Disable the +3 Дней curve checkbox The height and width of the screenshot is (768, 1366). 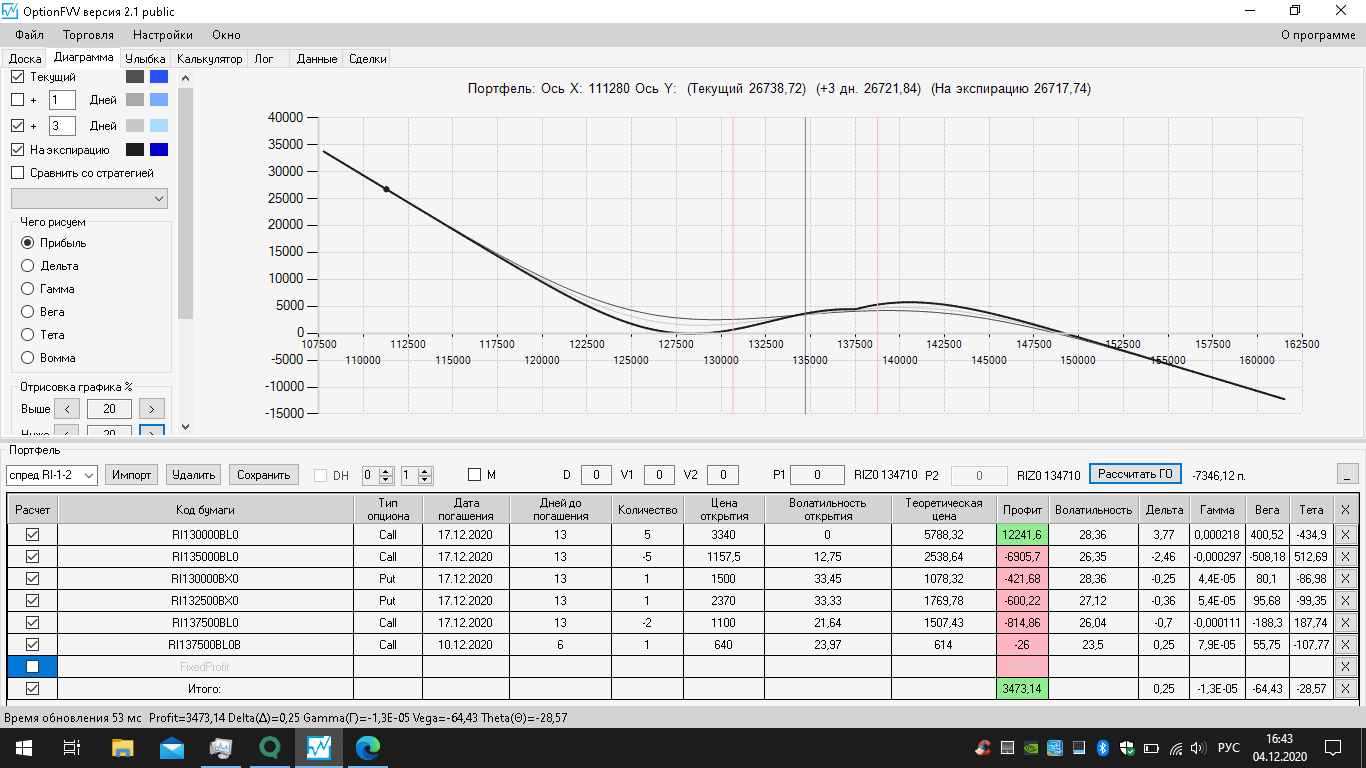tap(17, 126)
